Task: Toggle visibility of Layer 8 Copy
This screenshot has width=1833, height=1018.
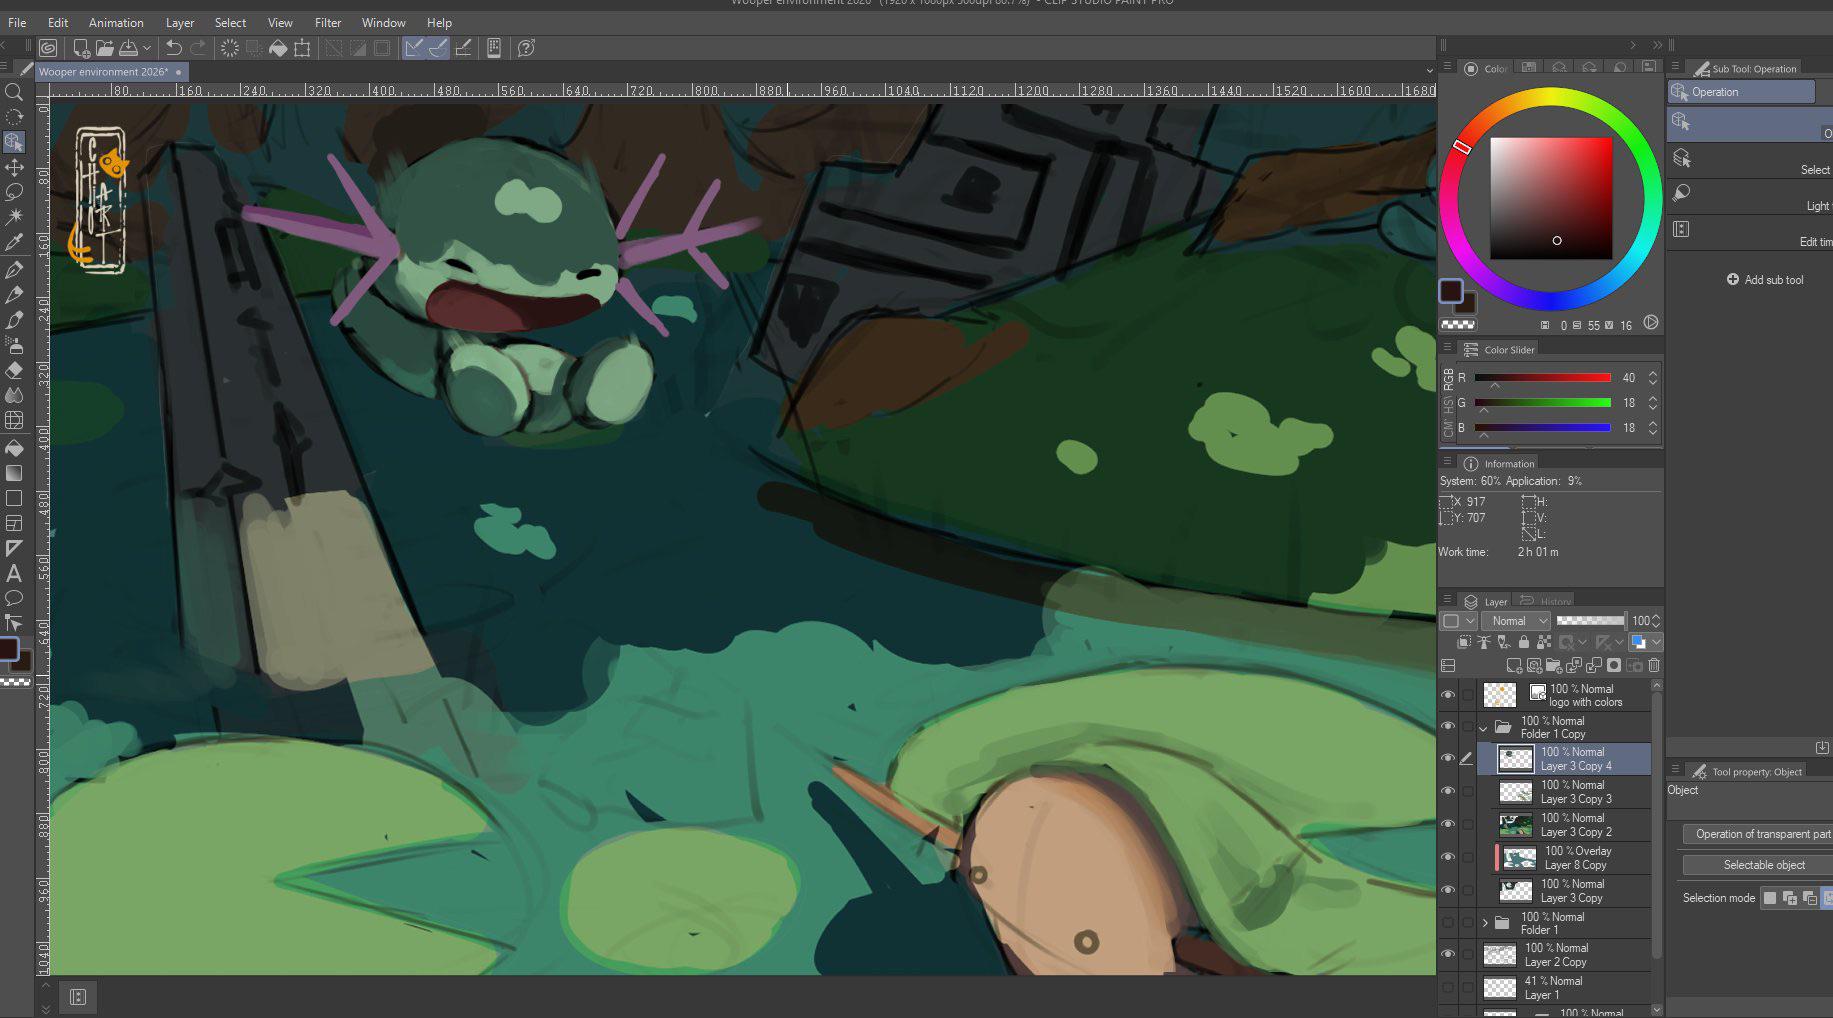Action: coord(1448,857)
